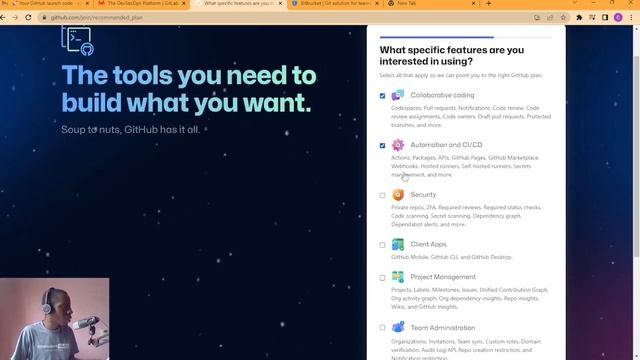The image size is (640, 360).
Task: Open a new tab with the plus icon
Action: point(489,4)
